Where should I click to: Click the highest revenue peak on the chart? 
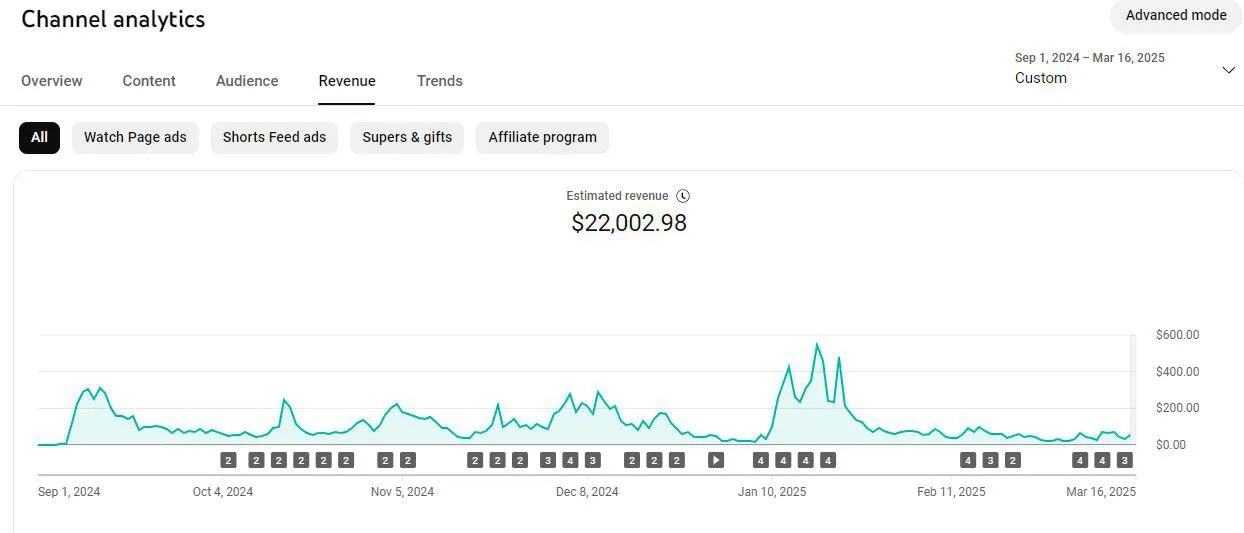(817, 345)
